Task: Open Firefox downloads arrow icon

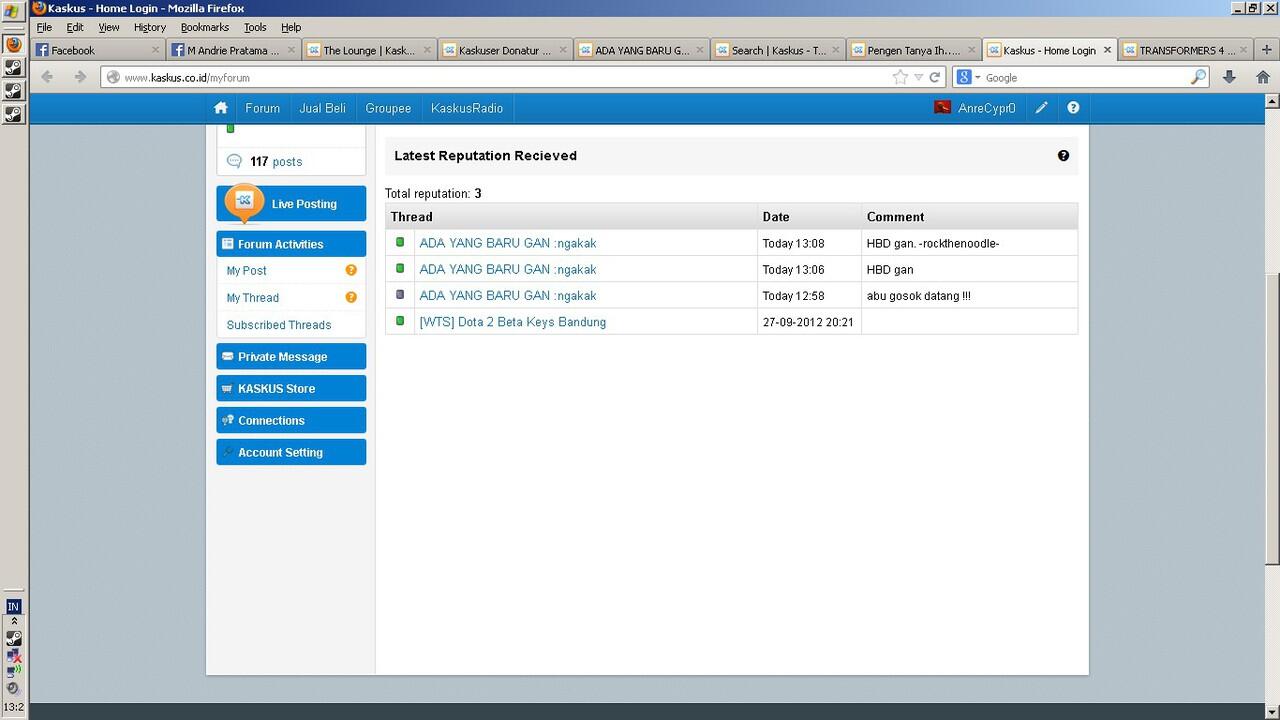Action: [x=1229, y=77]
